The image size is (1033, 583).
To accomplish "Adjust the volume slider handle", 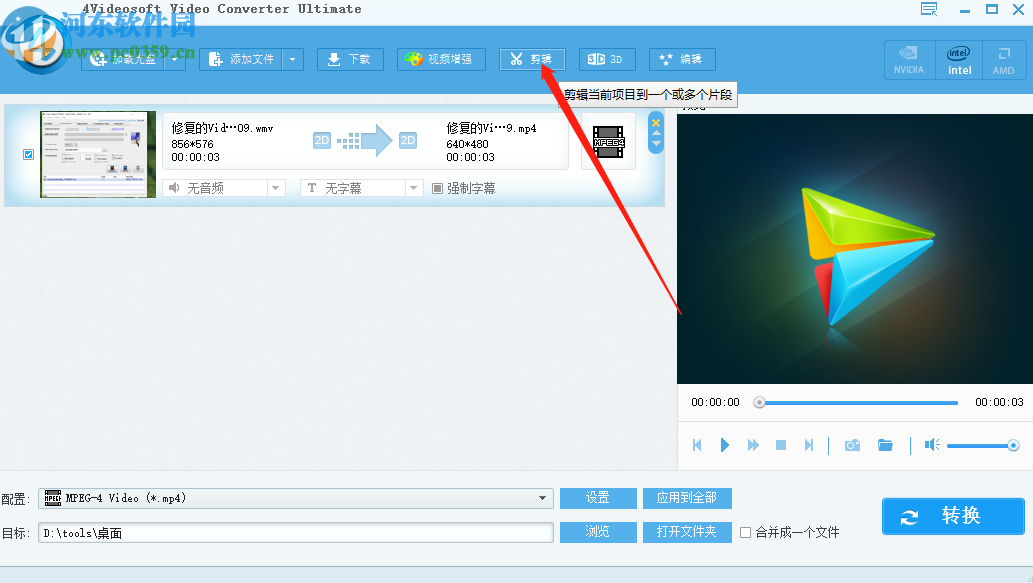I will (1014, 446).
